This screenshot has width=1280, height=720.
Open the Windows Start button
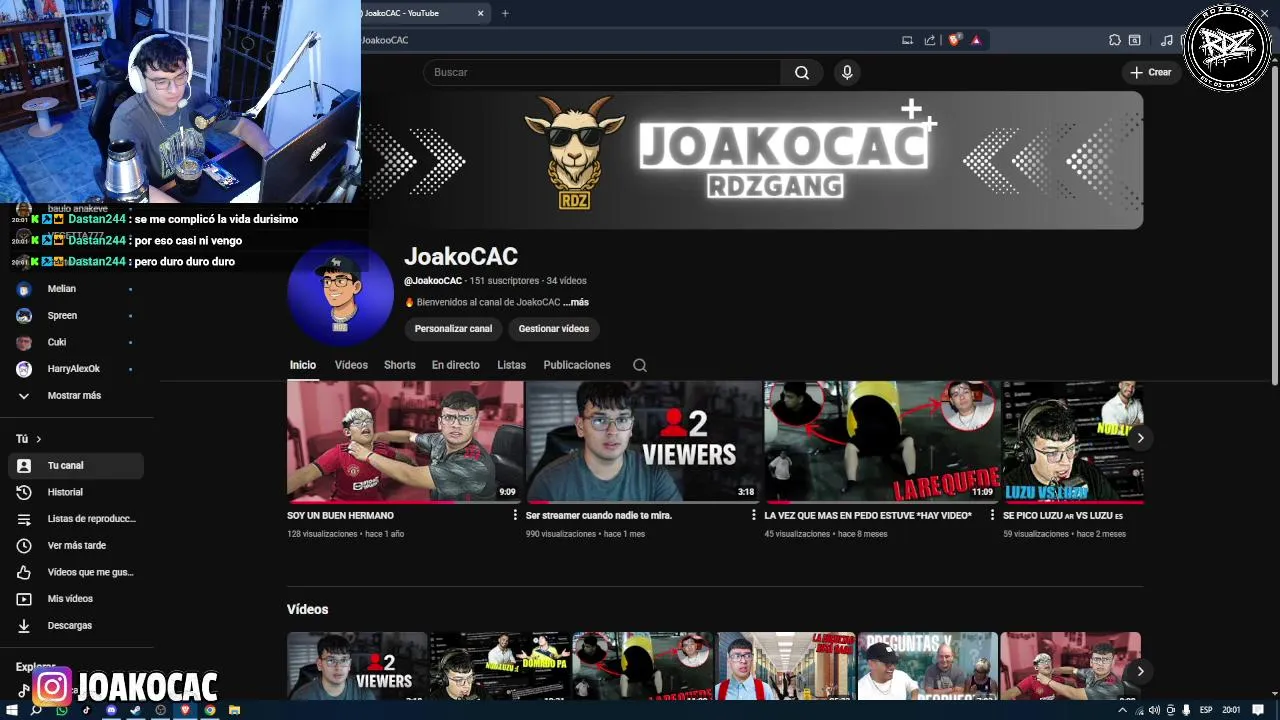pos(11,710)
